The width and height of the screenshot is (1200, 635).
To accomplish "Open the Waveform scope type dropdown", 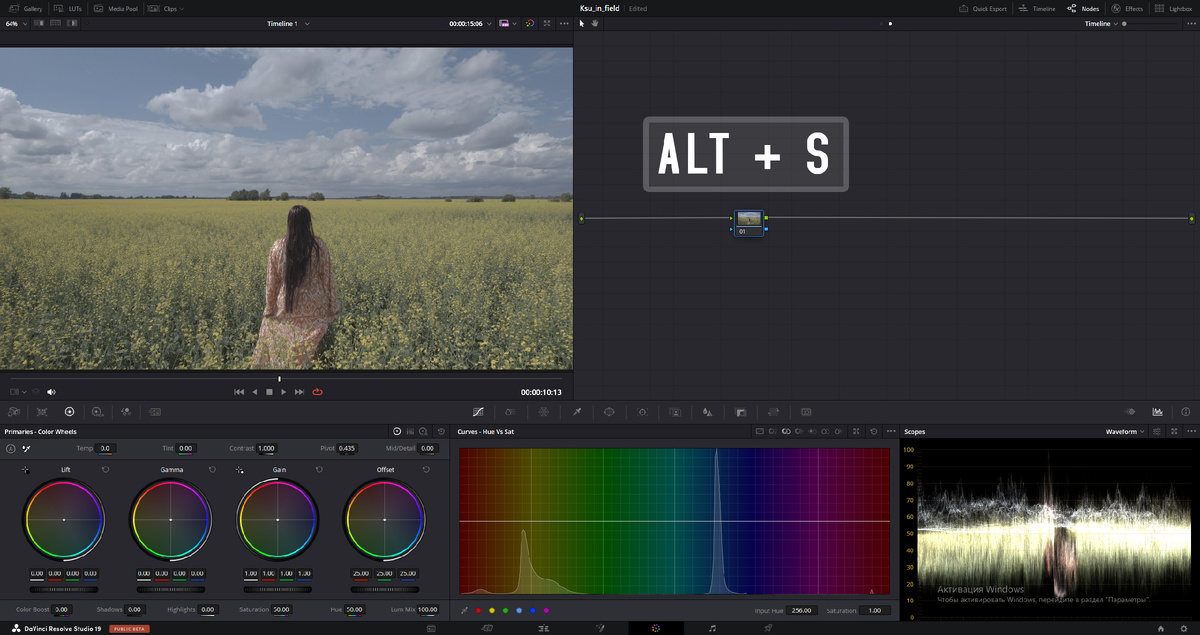I will 1126,431.
